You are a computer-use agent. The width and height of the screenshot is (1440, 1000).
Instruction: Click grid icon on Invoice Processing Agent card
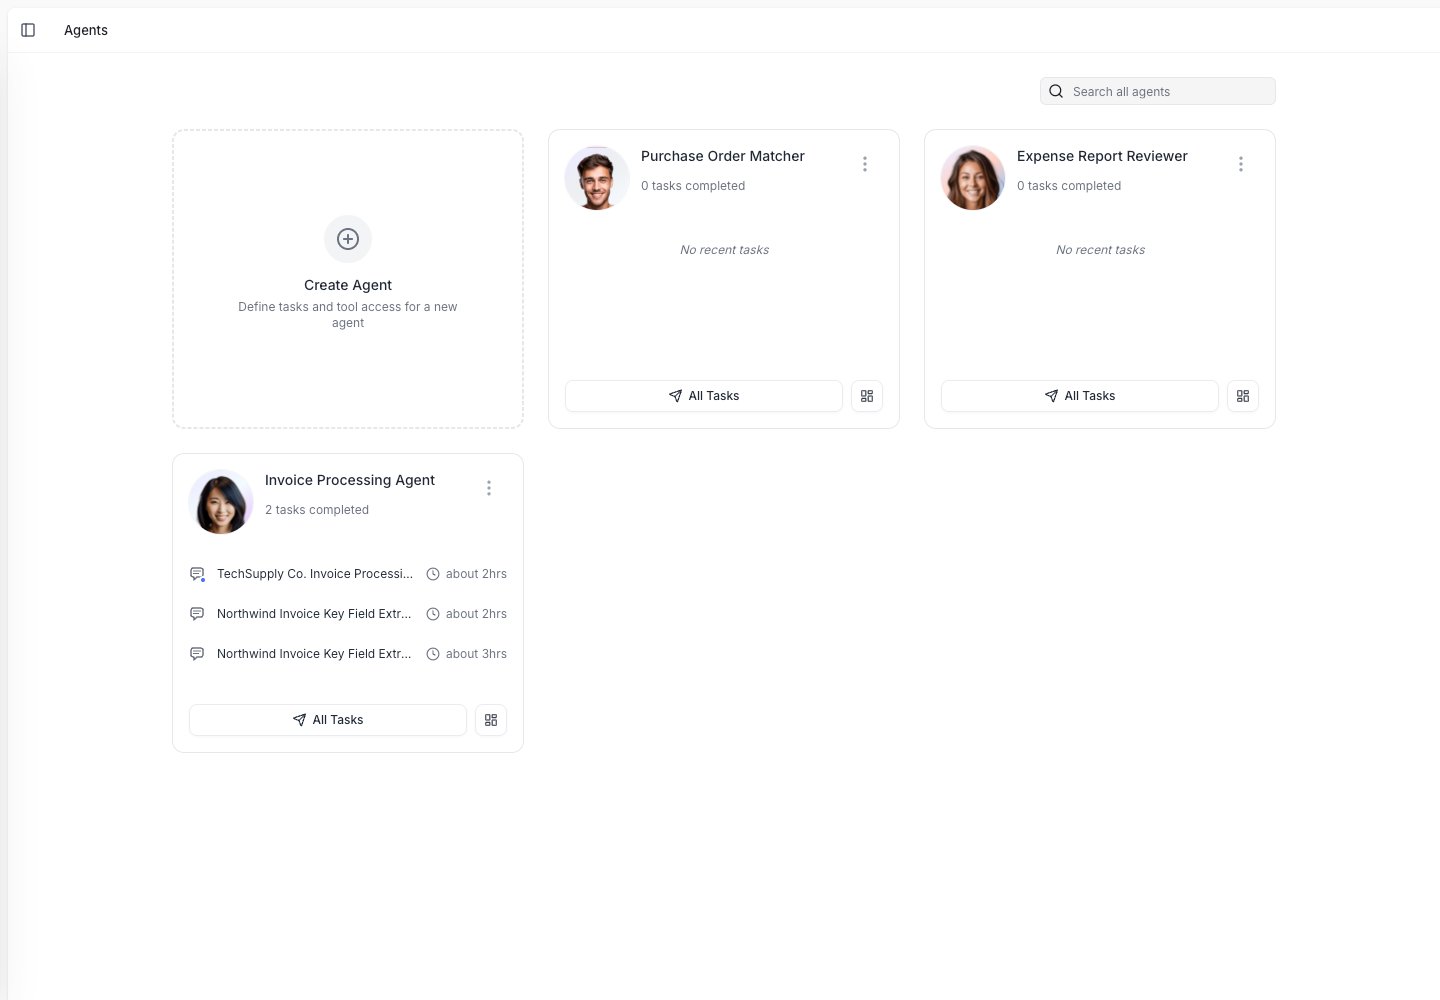tap(491, 720)
